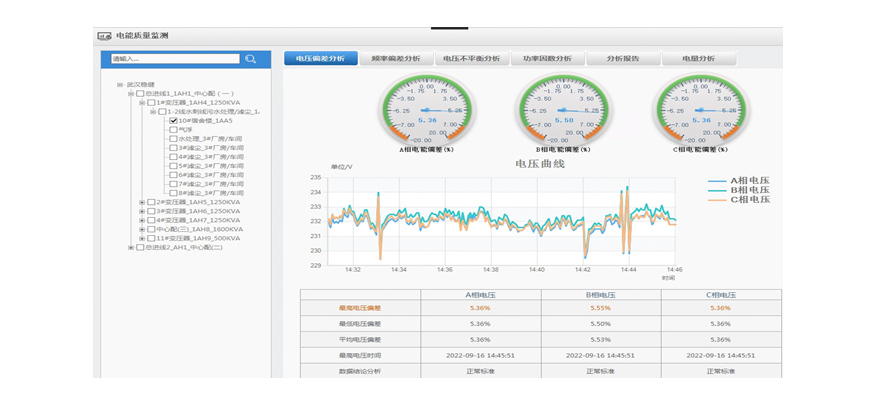Viewport: 872px width, 405px height.
Task: Expand the 11#变压器_1AH9_500KVA node
Action: [x=142, y=238]
